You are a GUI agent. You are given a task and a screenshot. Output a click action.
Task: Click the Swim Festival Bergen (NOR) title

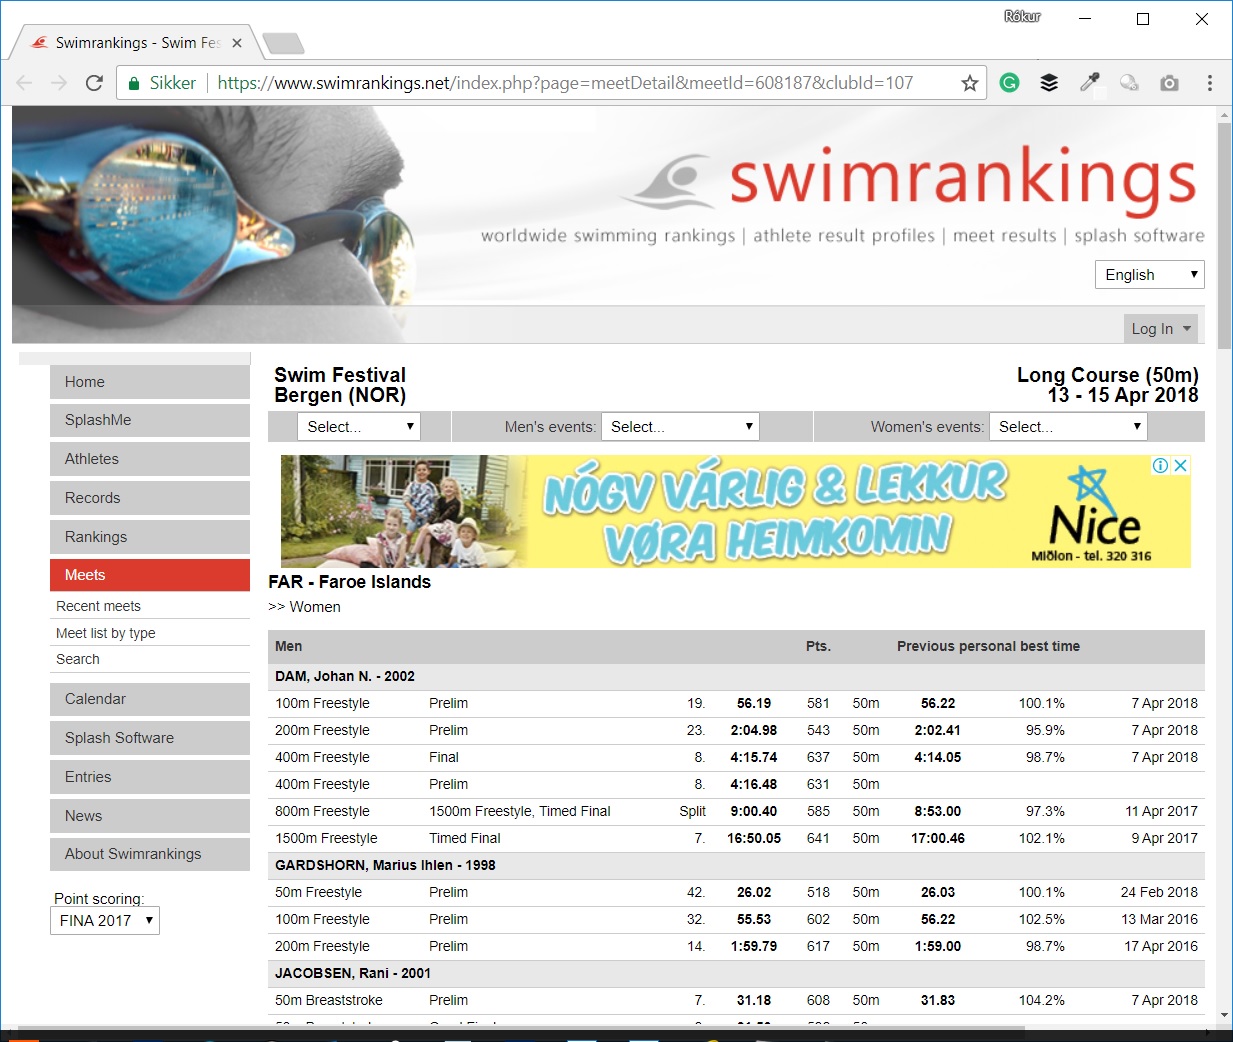[x=340, y=385]
